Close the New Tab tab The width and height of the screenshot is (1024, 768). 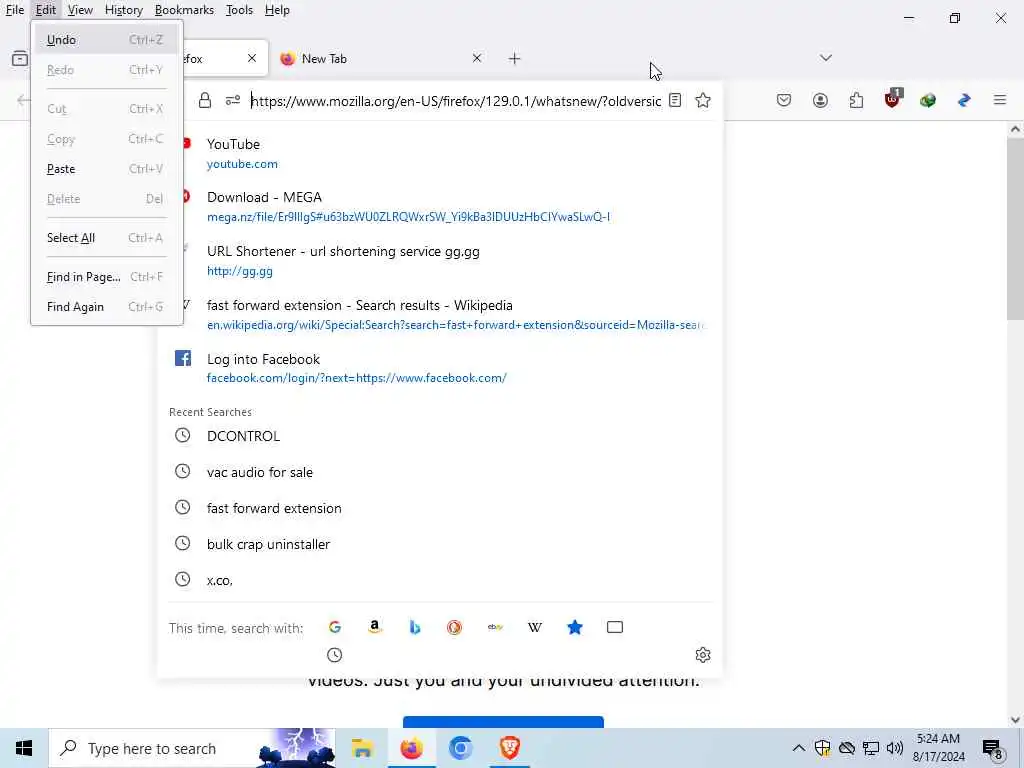[x=477, y=58]
